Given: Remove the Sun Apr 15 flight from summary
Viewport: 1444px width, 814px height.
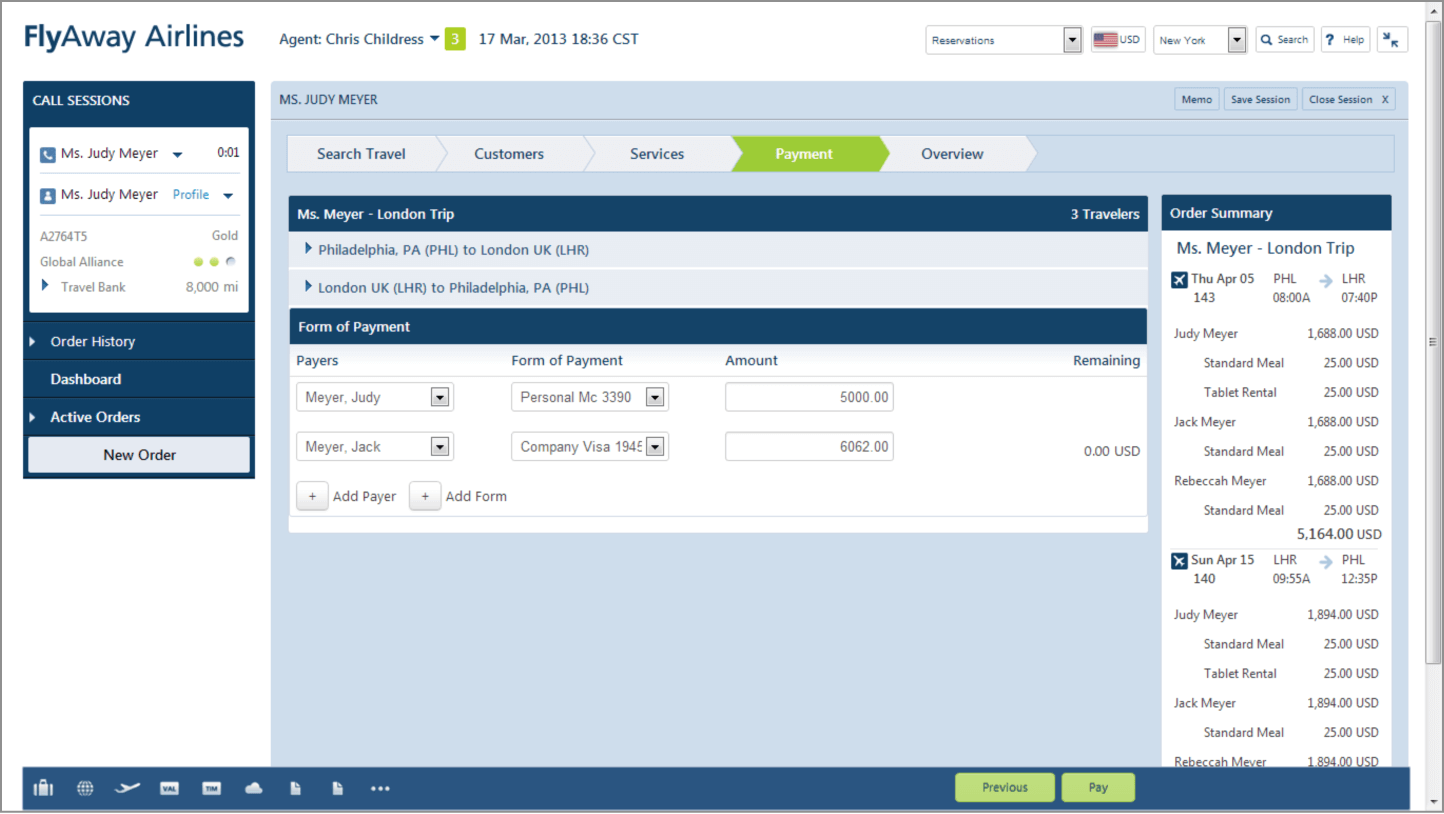Looking at the screenshot, I should click(1178, 560).
